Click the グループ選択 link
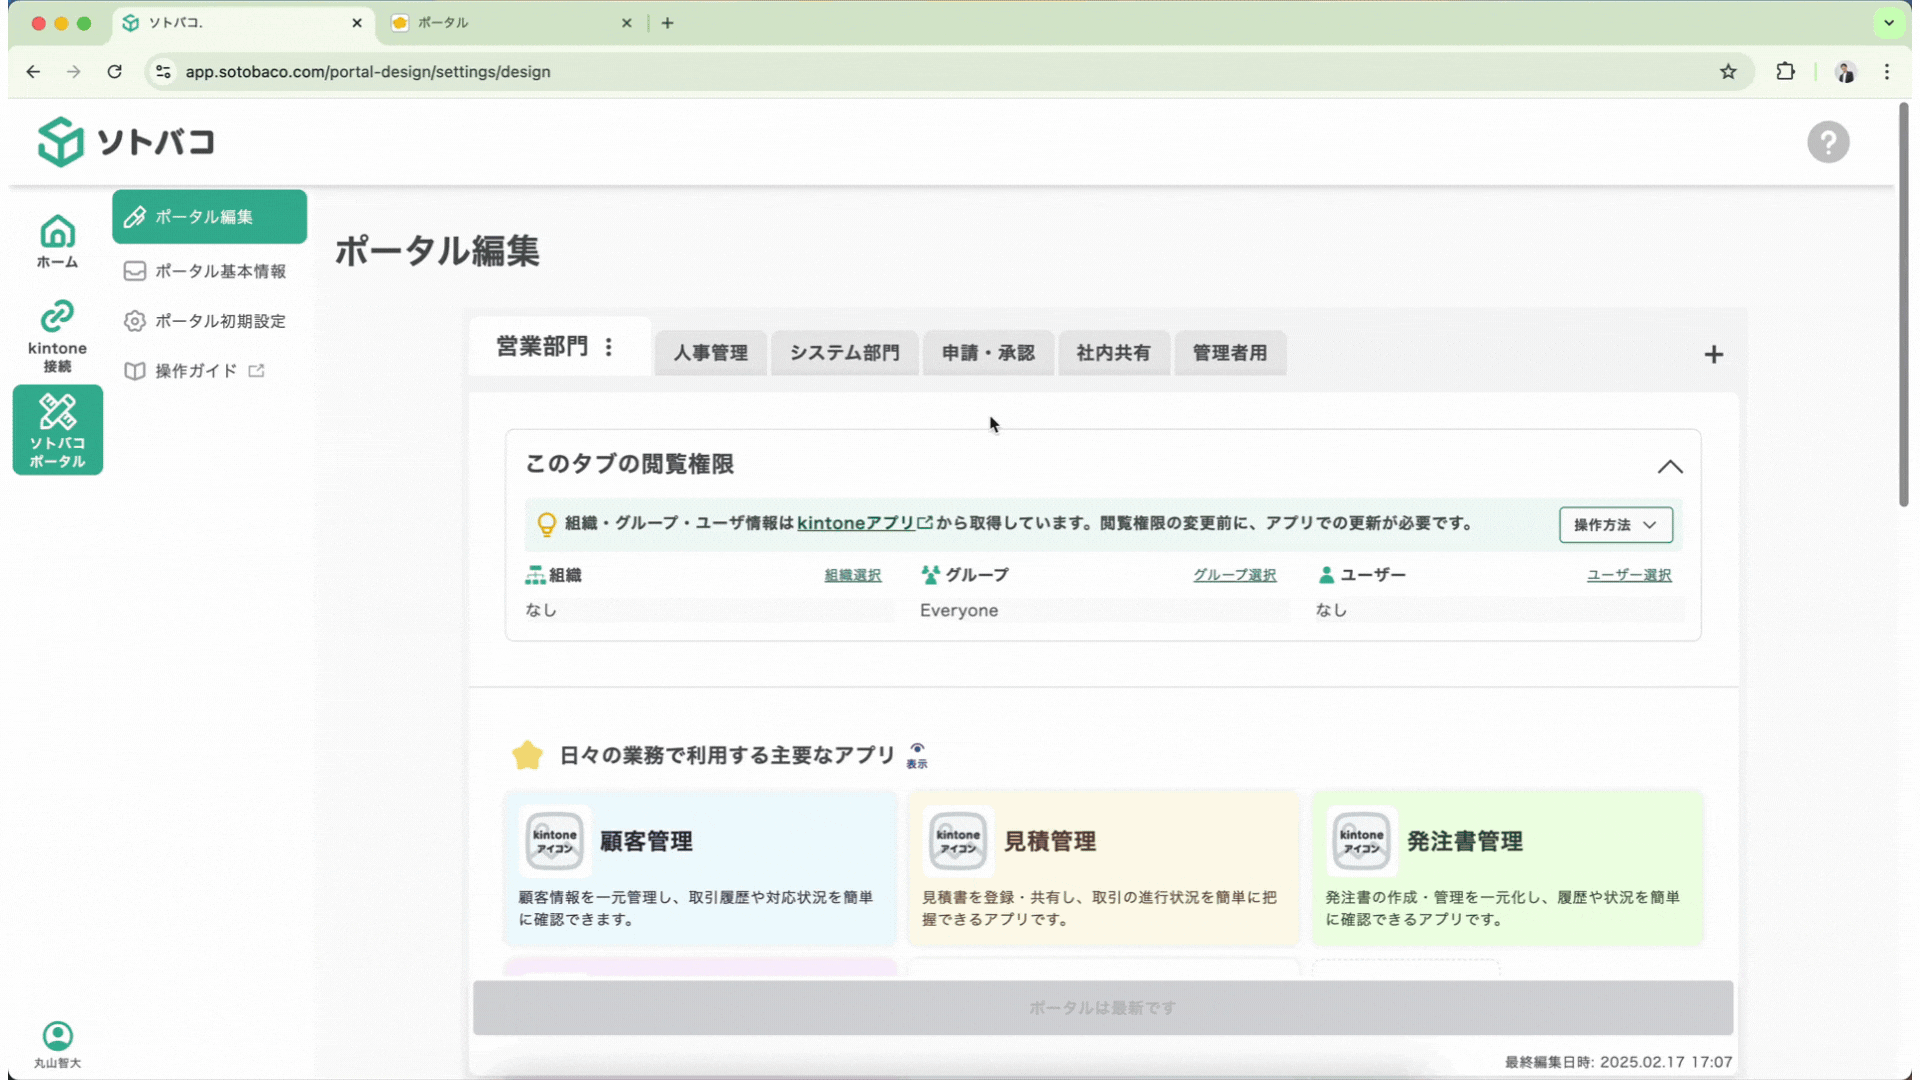This screenshot has height=1080, width=1920. tap(1234, 575)
